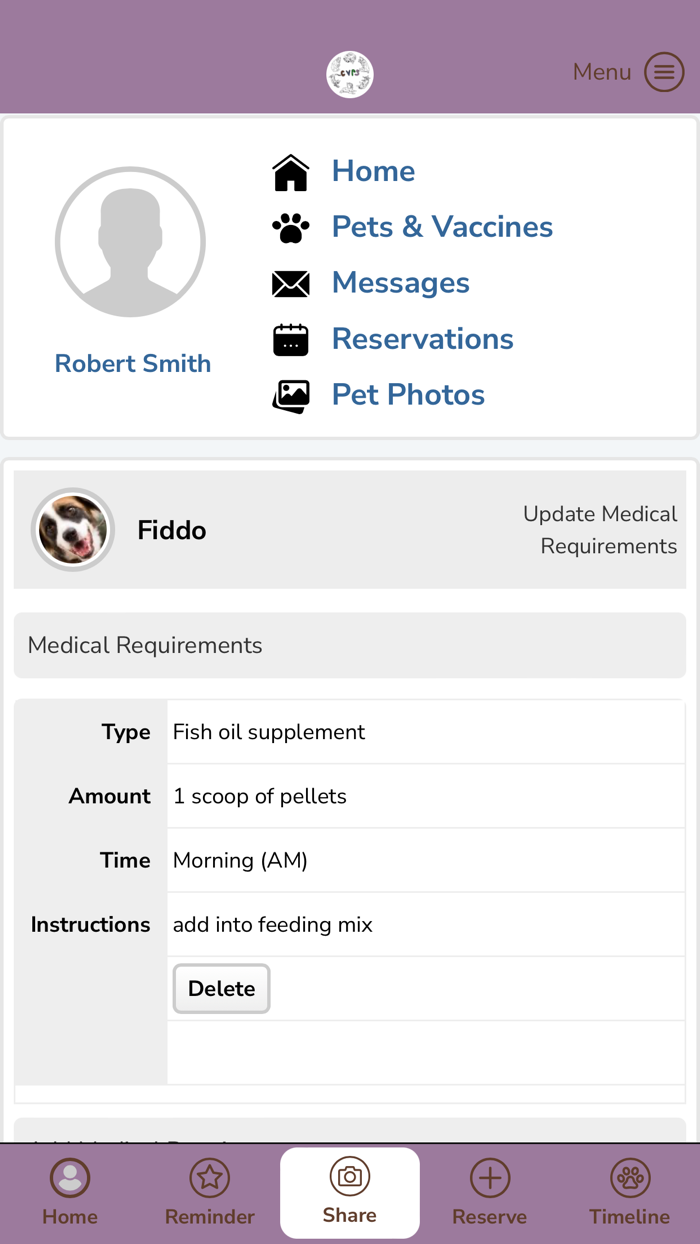Click the Pet Photos gallery icon

point(291,396)
